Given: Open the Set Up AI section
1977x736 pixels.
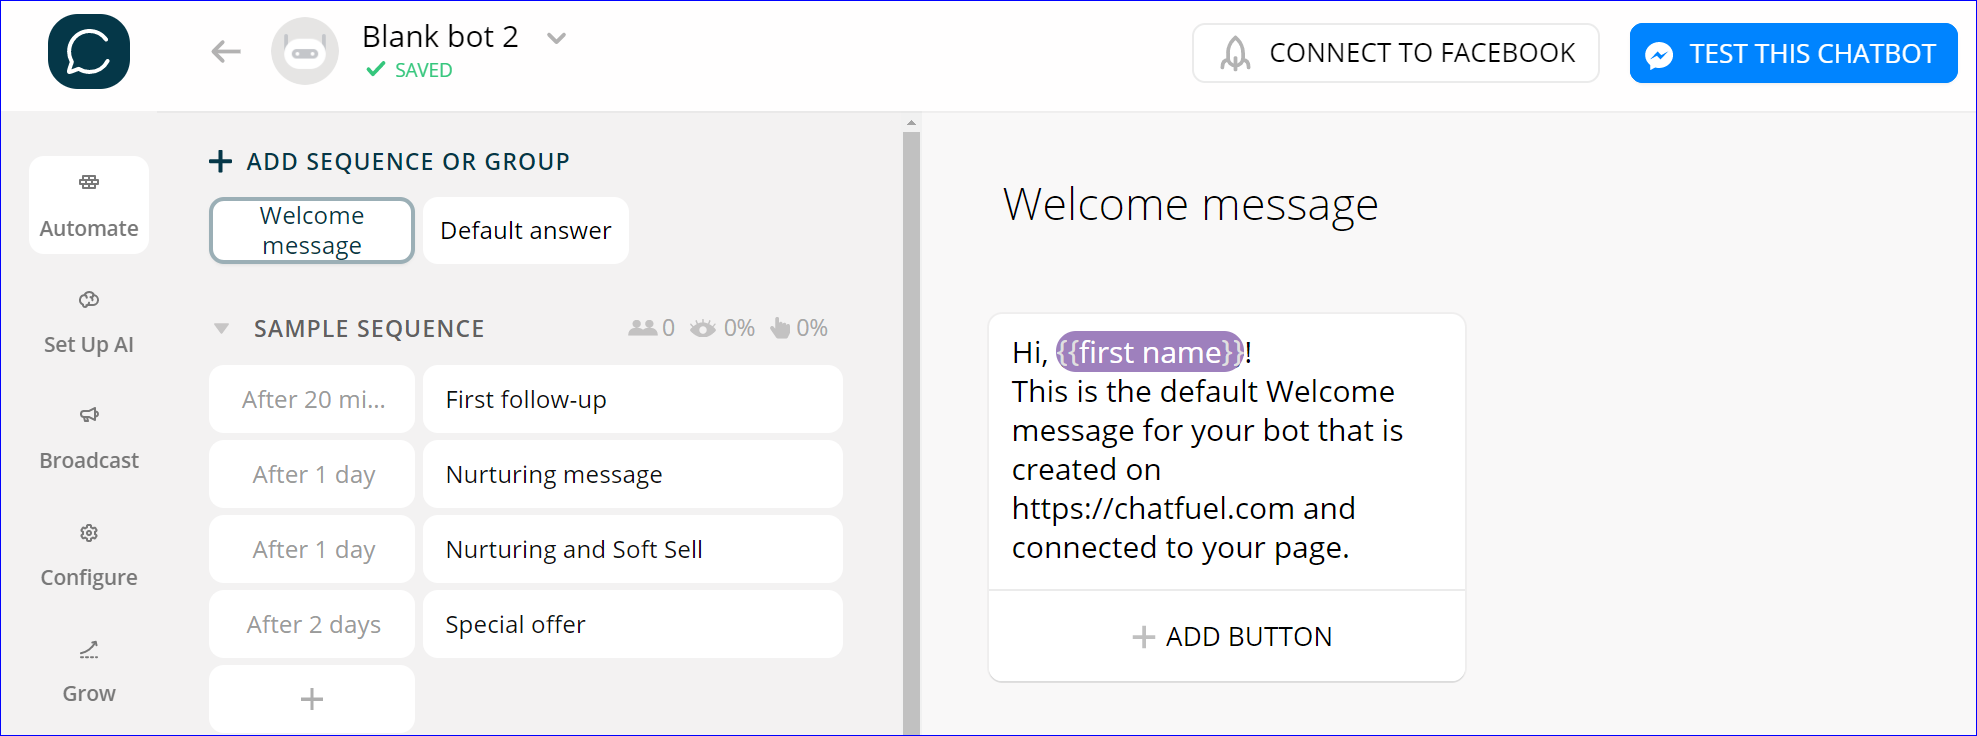Looking at the screenshot, I should [89, 322].
